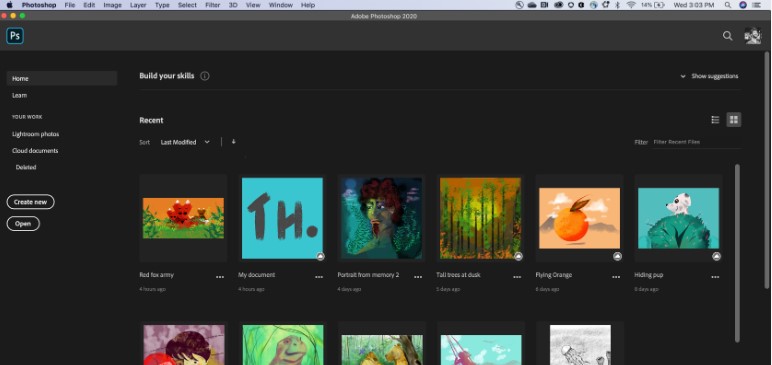Expand the Last Modified sort dropdown

185,142
